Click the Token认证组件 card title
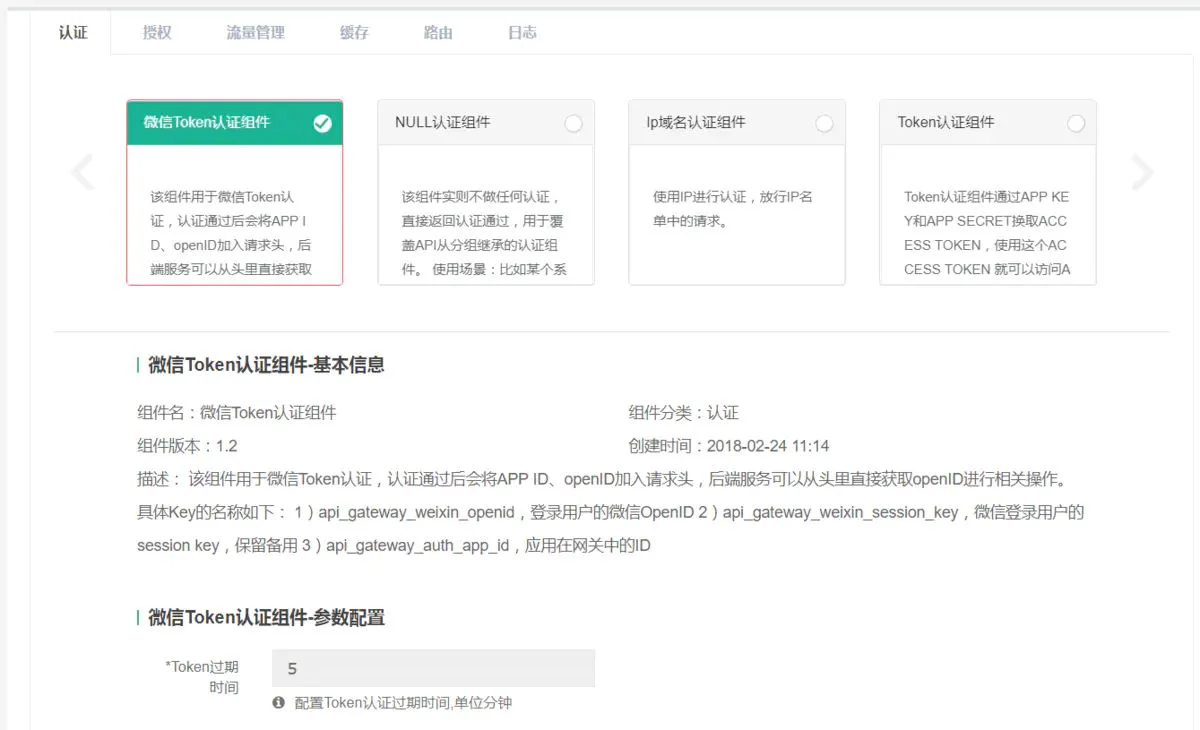Image resolution: width=1200 pixels, height=730 pixels. coord(946,122)
